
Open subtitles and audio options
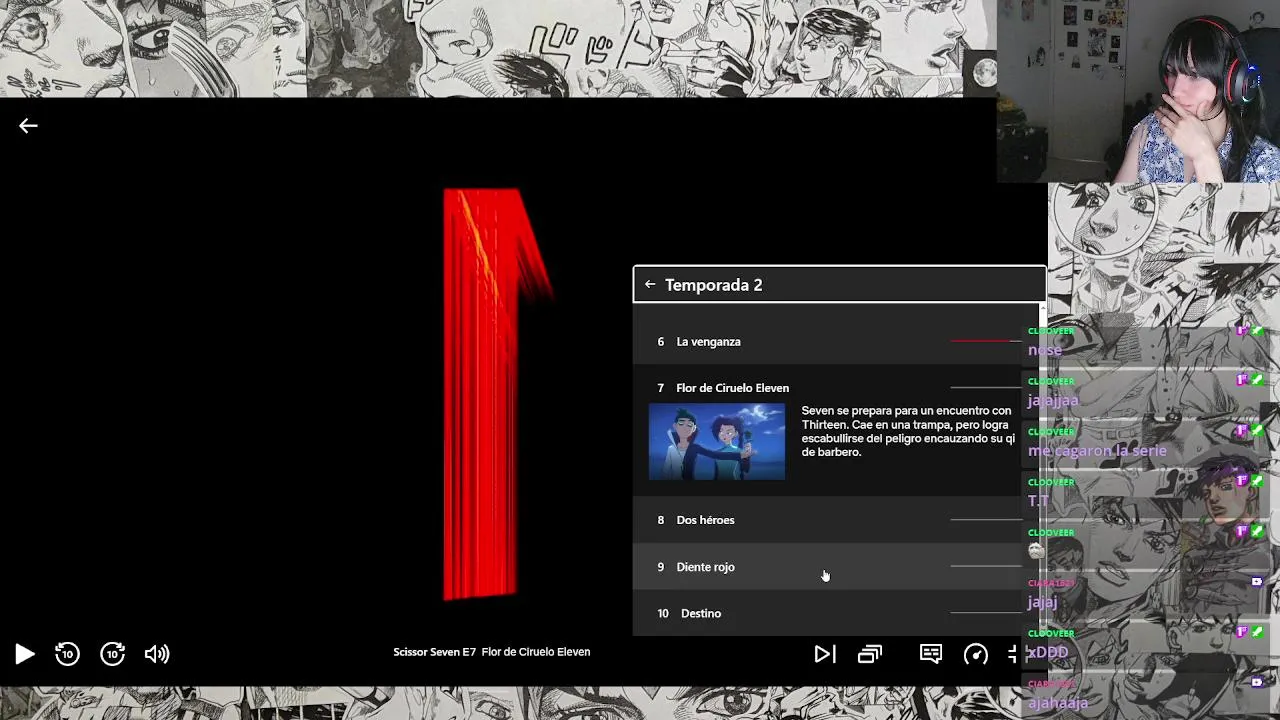click(x=931, y=654)
